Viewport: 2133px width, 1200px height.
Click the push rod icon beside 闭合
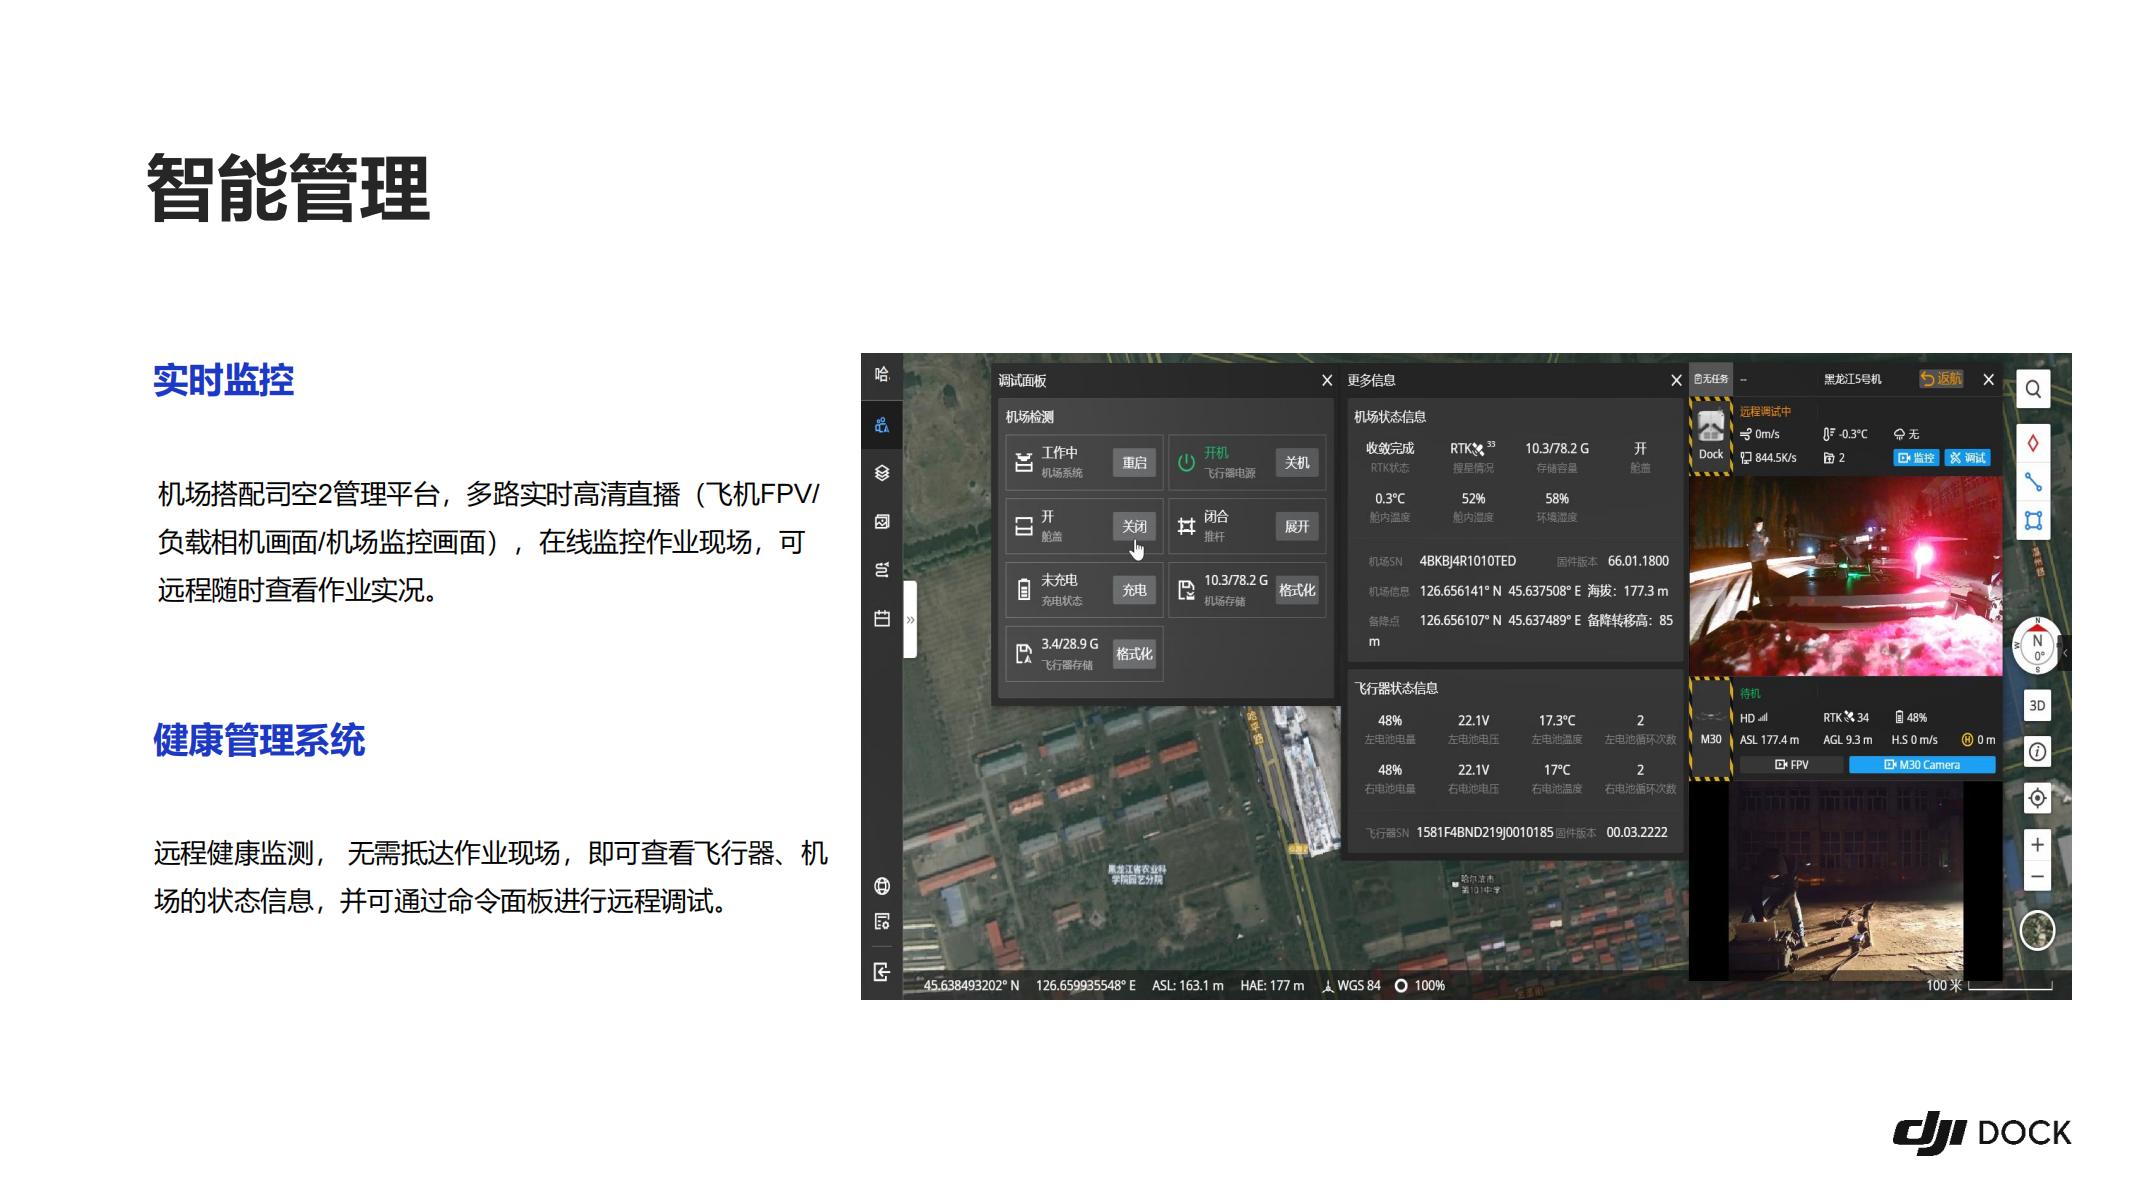click(x=1186, y=527)
